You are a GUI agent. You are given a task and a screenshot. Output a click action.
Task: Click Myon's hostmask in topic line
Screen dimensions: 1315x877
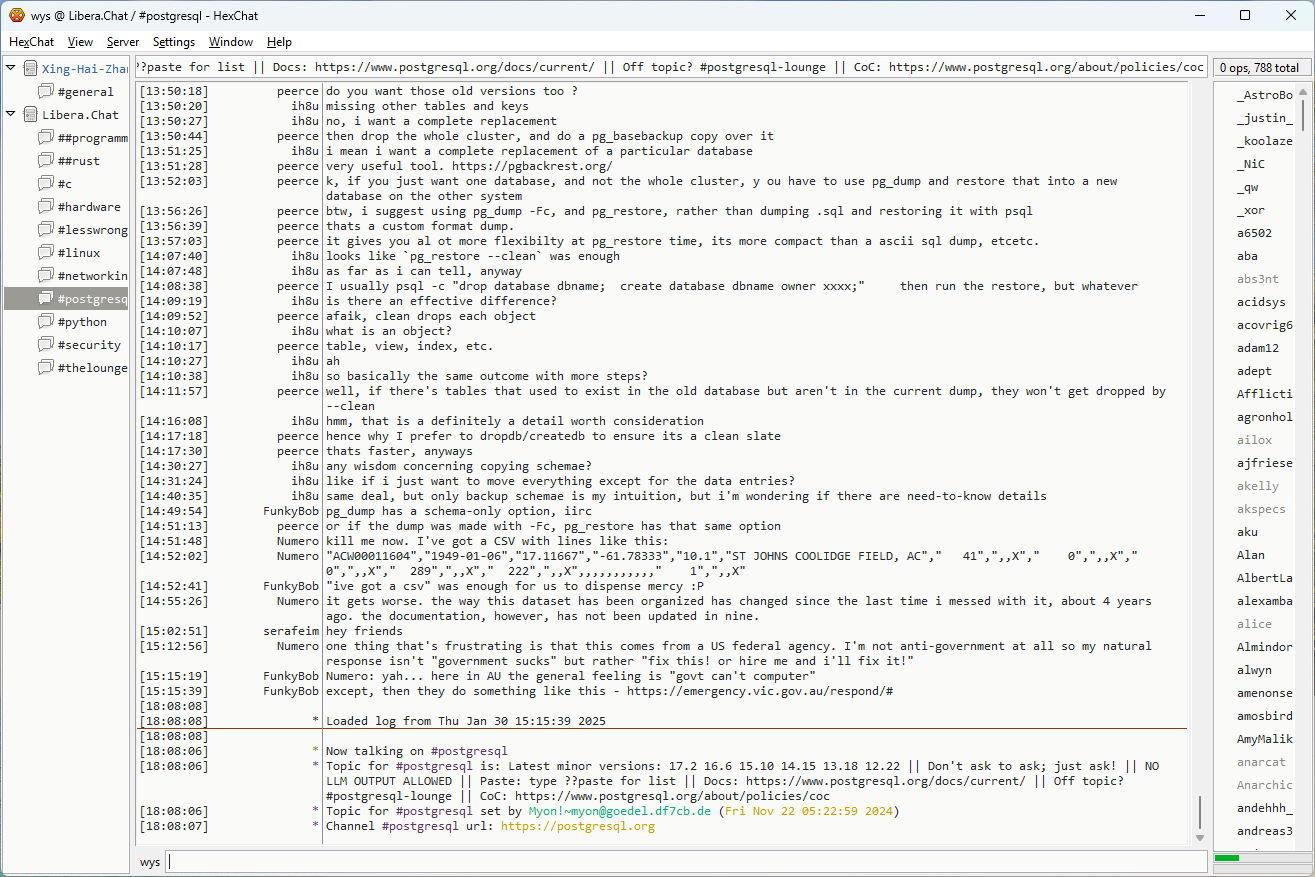pos(620,811)
